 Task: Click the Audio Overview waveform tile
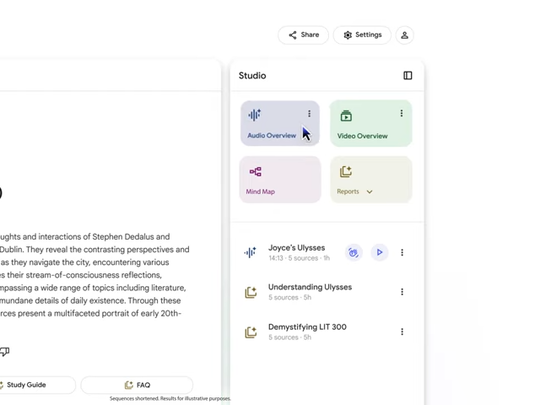click(280, 123)
